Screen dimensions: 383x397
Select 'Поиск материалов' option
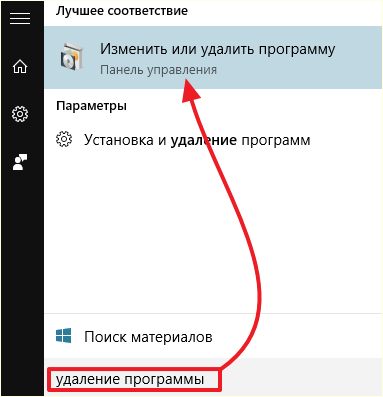pyautogui.click(x=213, y=336)
